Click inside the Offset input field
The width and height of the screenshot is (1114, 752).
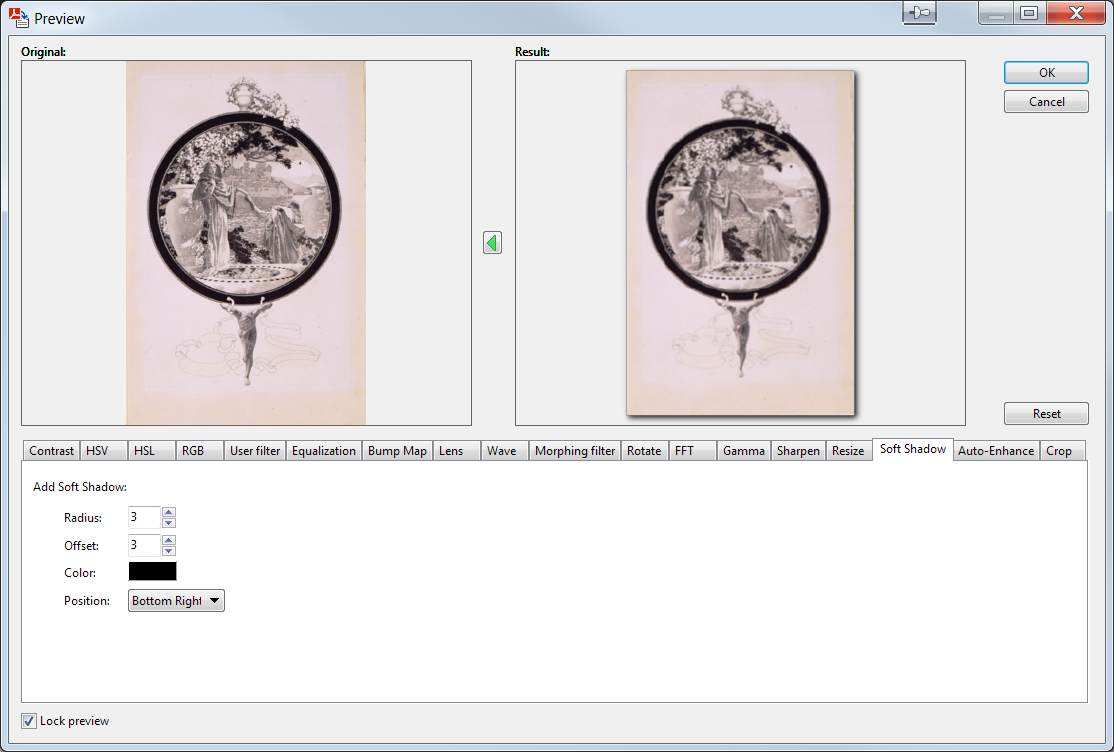coord(145,545)
